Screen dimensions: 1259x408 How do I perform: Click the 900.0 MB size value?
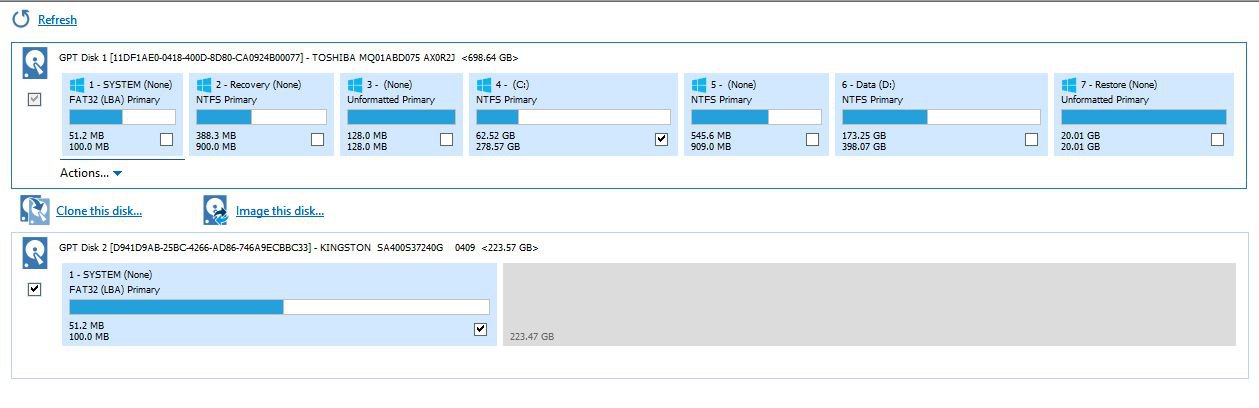point(216,147)
